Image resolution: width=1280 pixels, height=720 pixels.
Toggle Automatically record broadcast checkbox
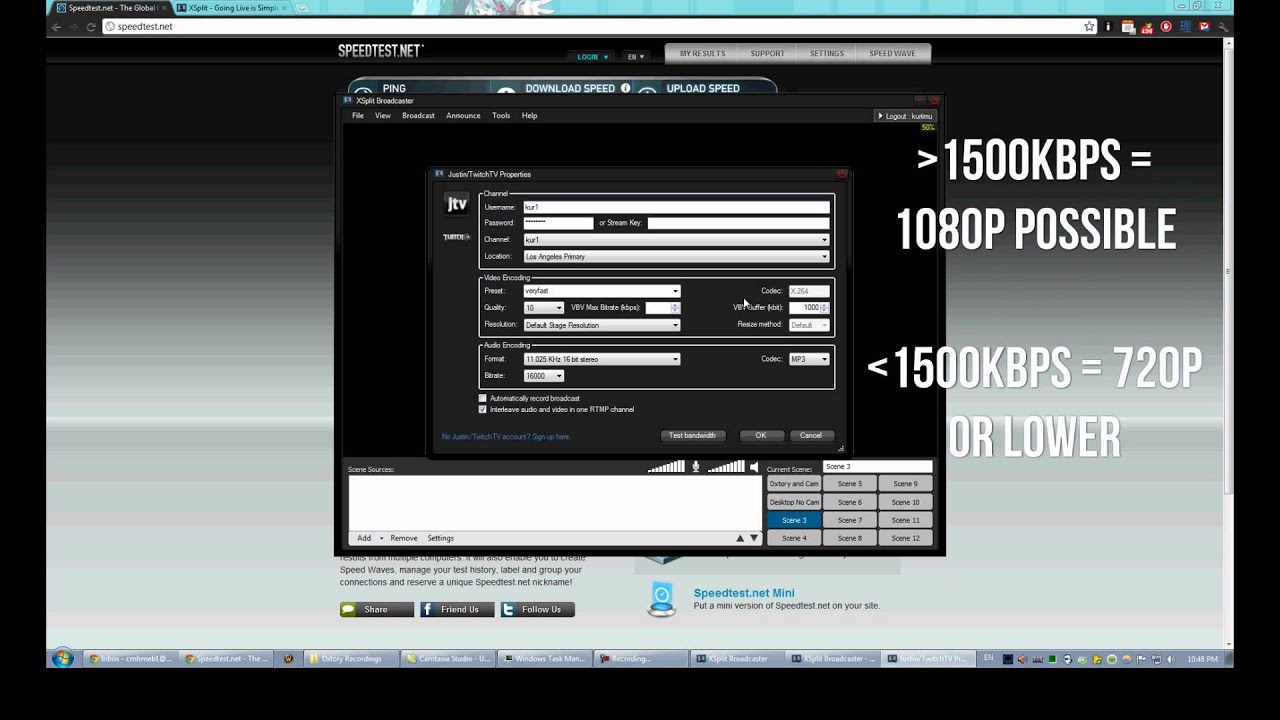click(483, 398)
